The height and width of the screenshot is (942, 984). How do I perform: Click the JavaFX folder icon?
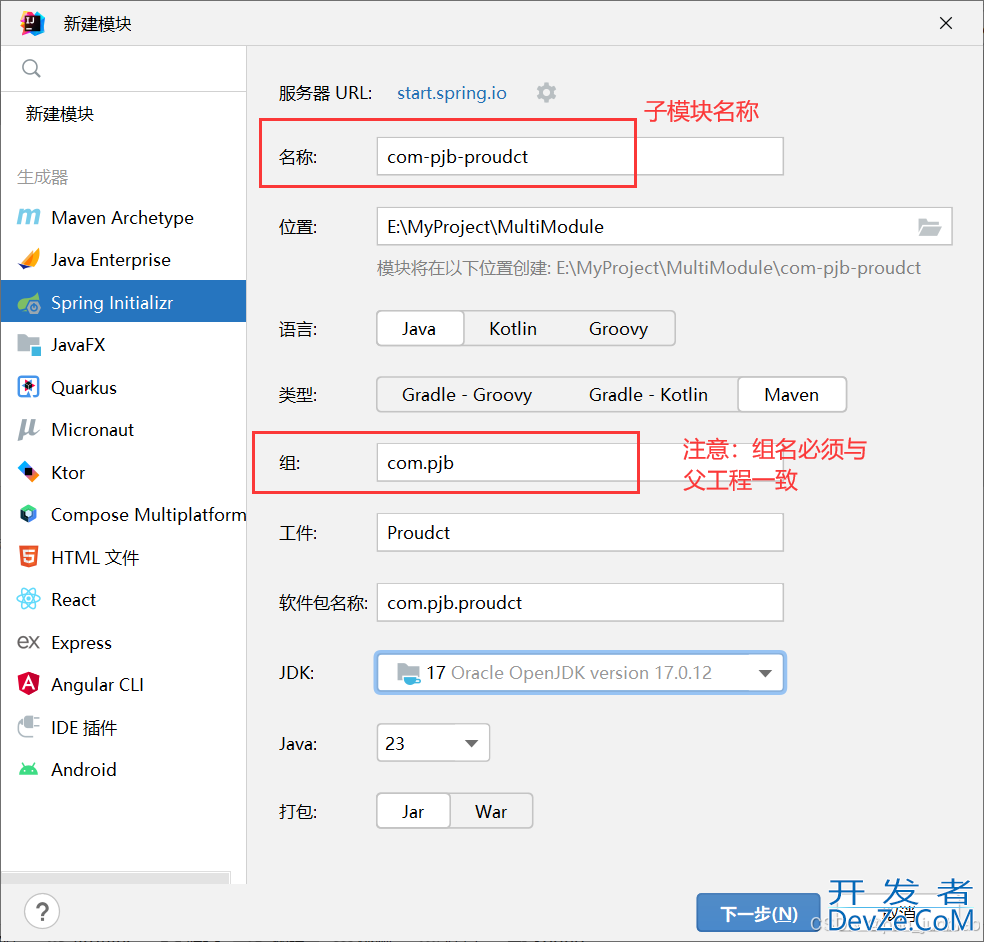tap(29, 345)
